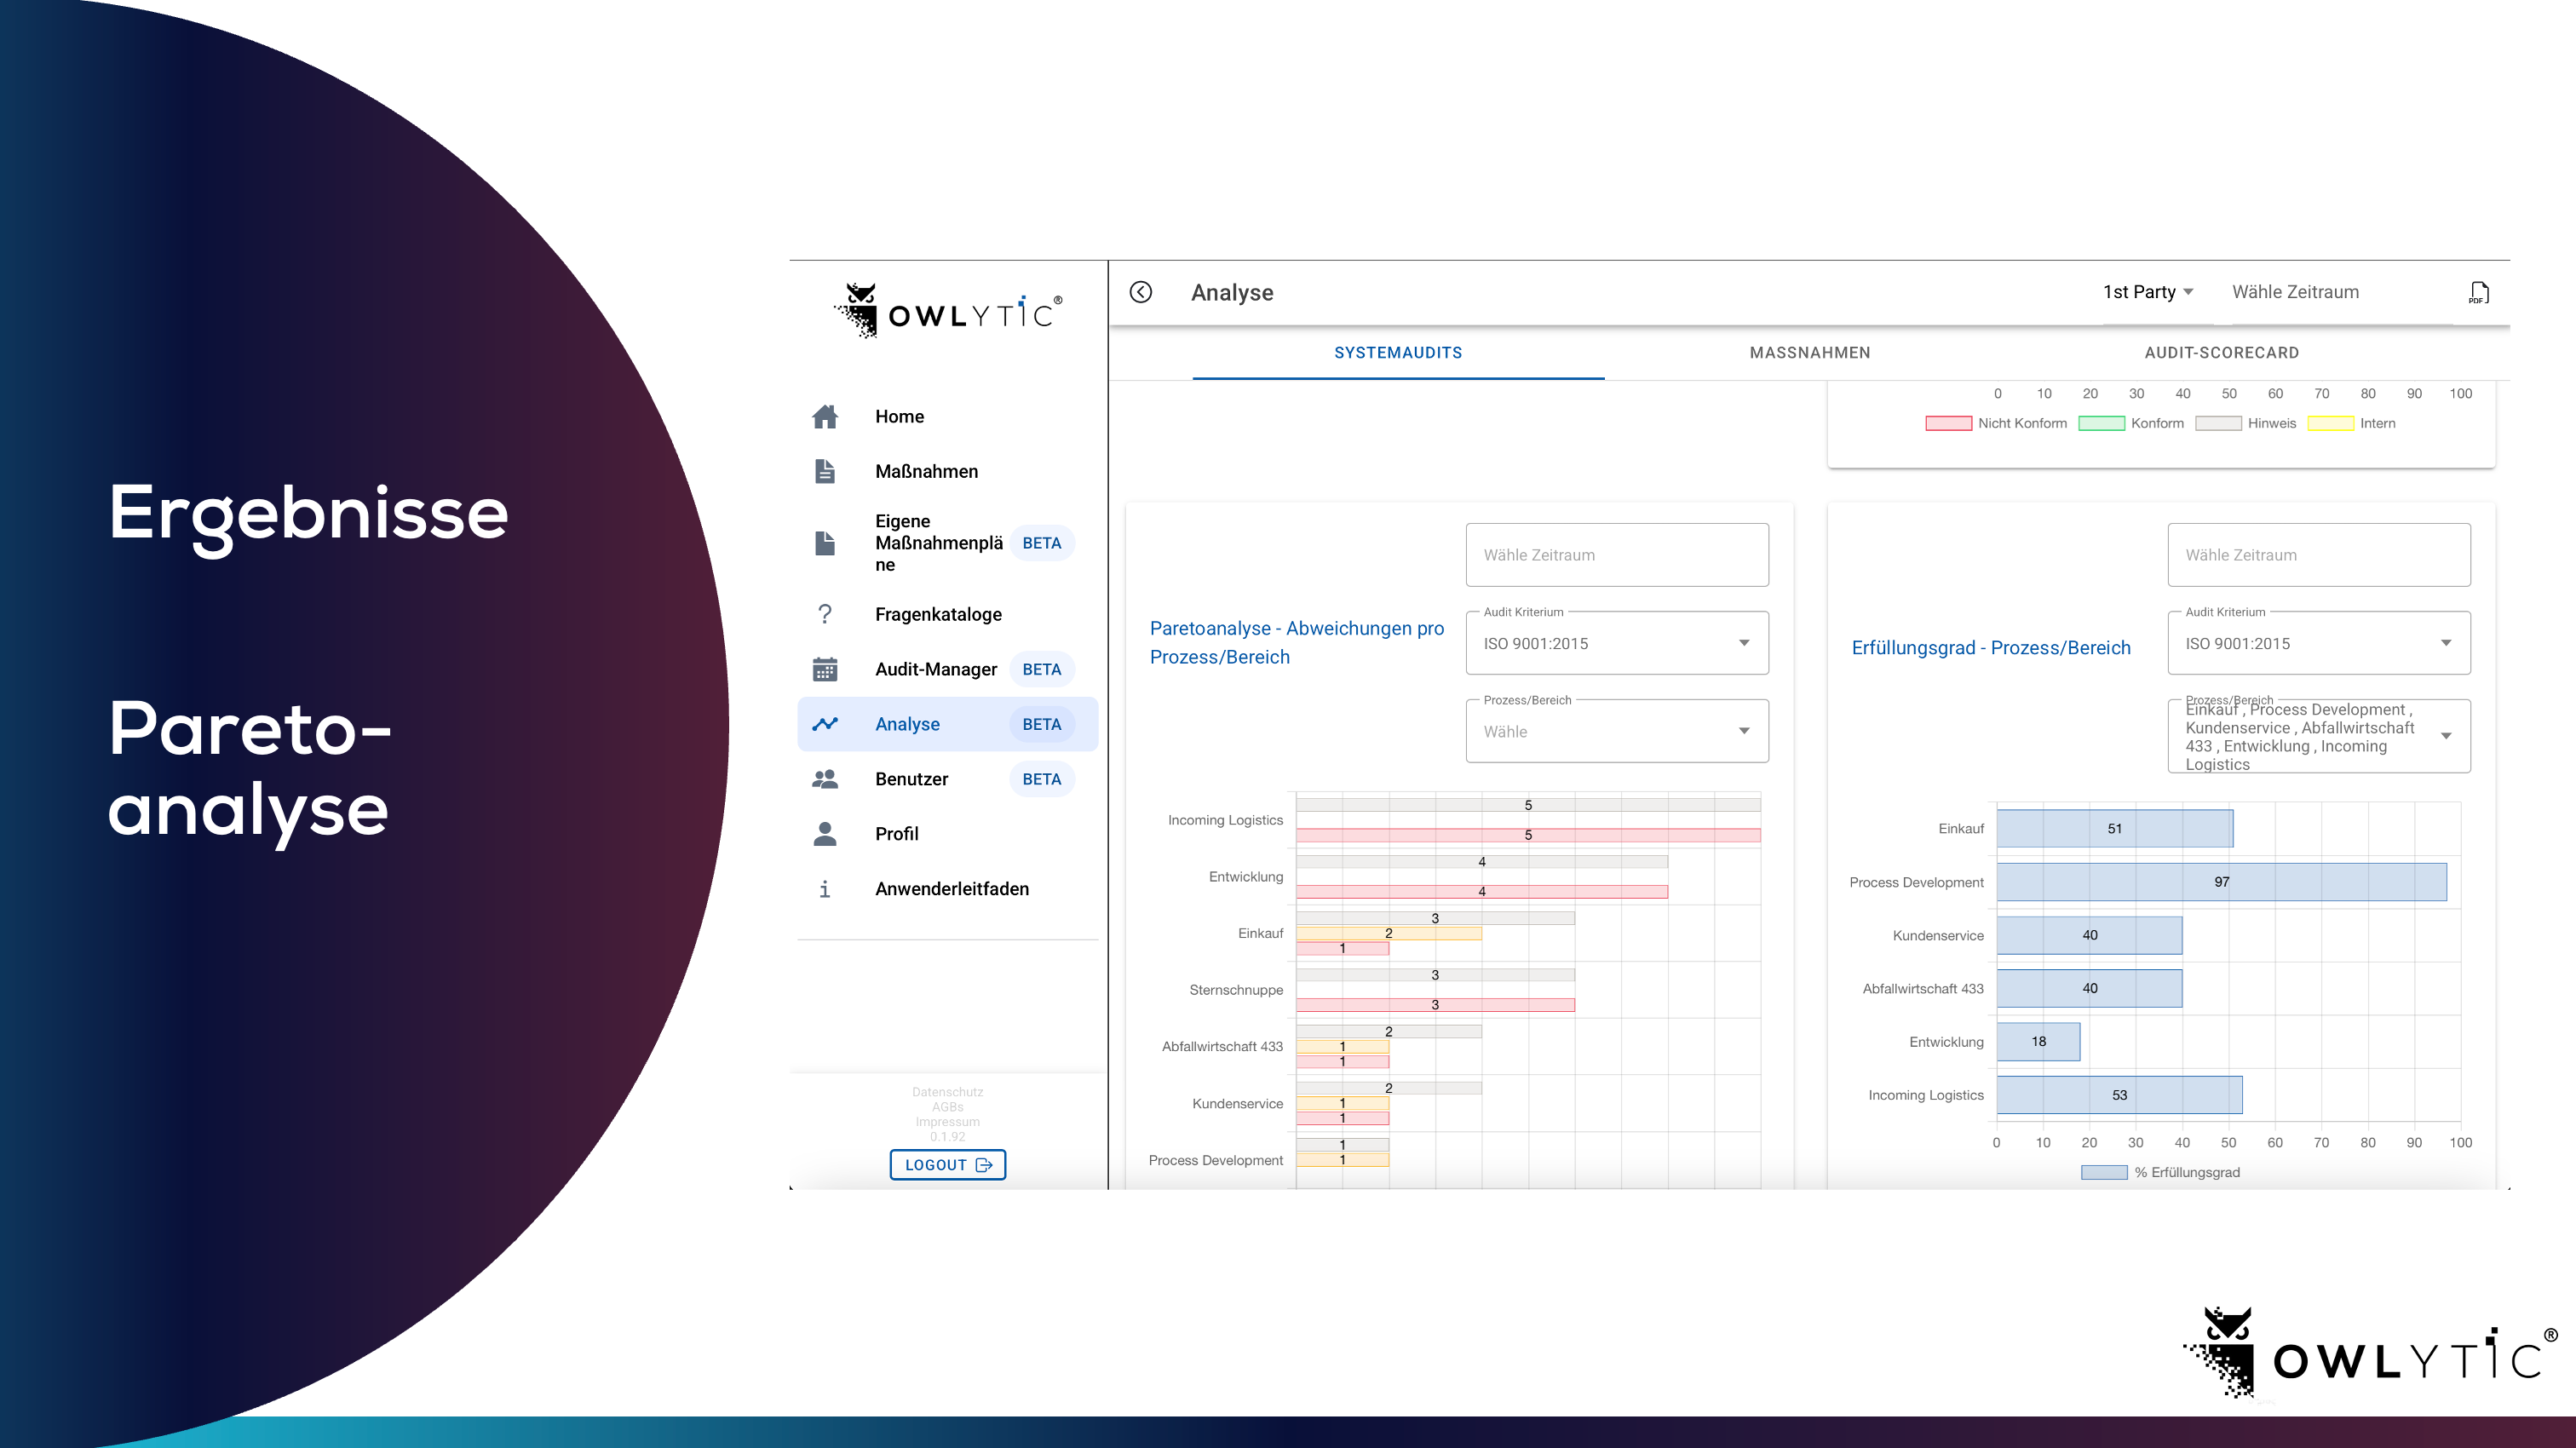This screenshot has width=2576, height=1448.
Task: Switch to the AUDIT-SCORECARD tab
Action: [x=2221, y=352]
